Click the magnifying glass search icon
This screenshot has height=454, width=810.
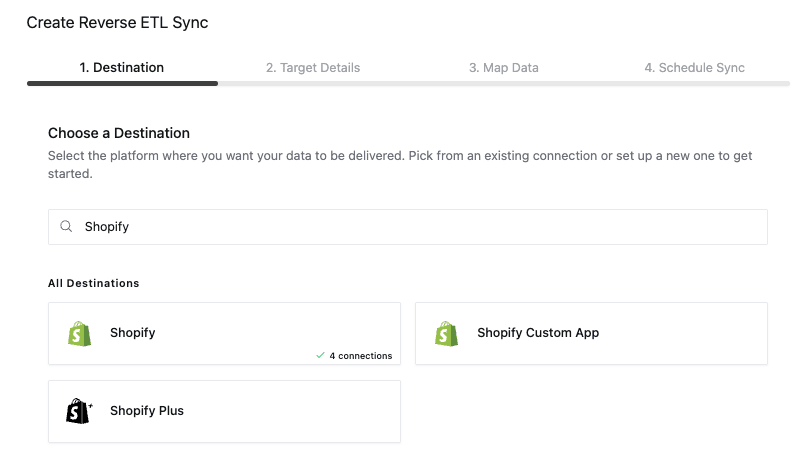point(66,226)
